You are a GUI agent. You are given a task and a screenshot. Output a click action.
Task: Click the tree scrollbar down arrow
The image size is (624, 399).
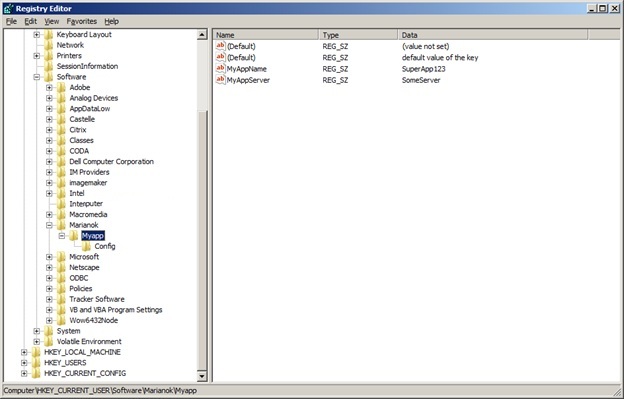pyautogui.click(x=202, y=376)
